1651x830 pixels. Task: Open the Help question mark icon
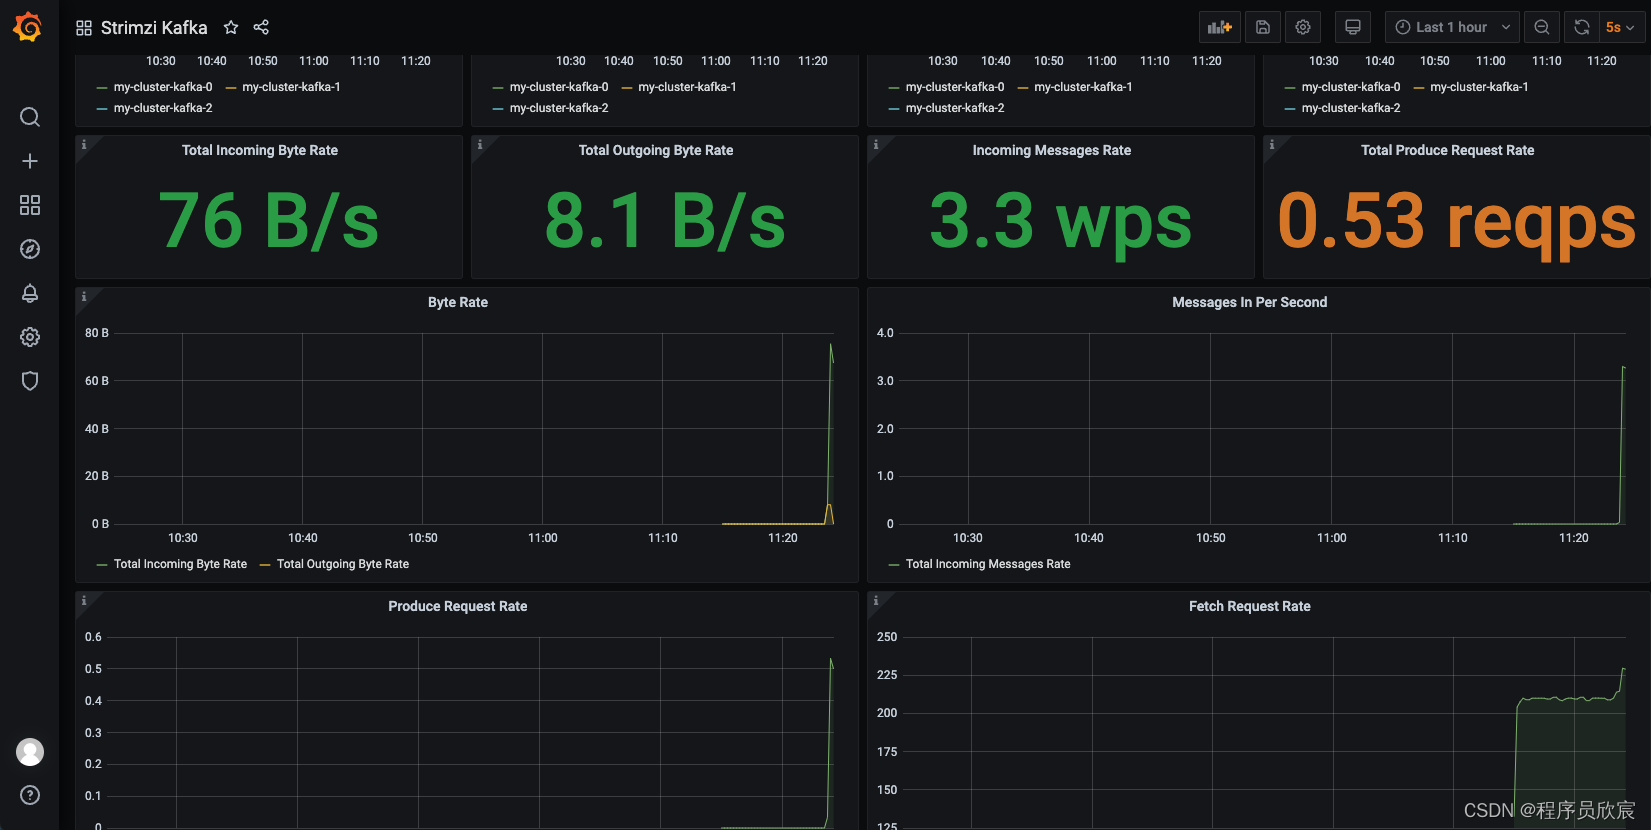pyautogui.click(x=30, y=795)
